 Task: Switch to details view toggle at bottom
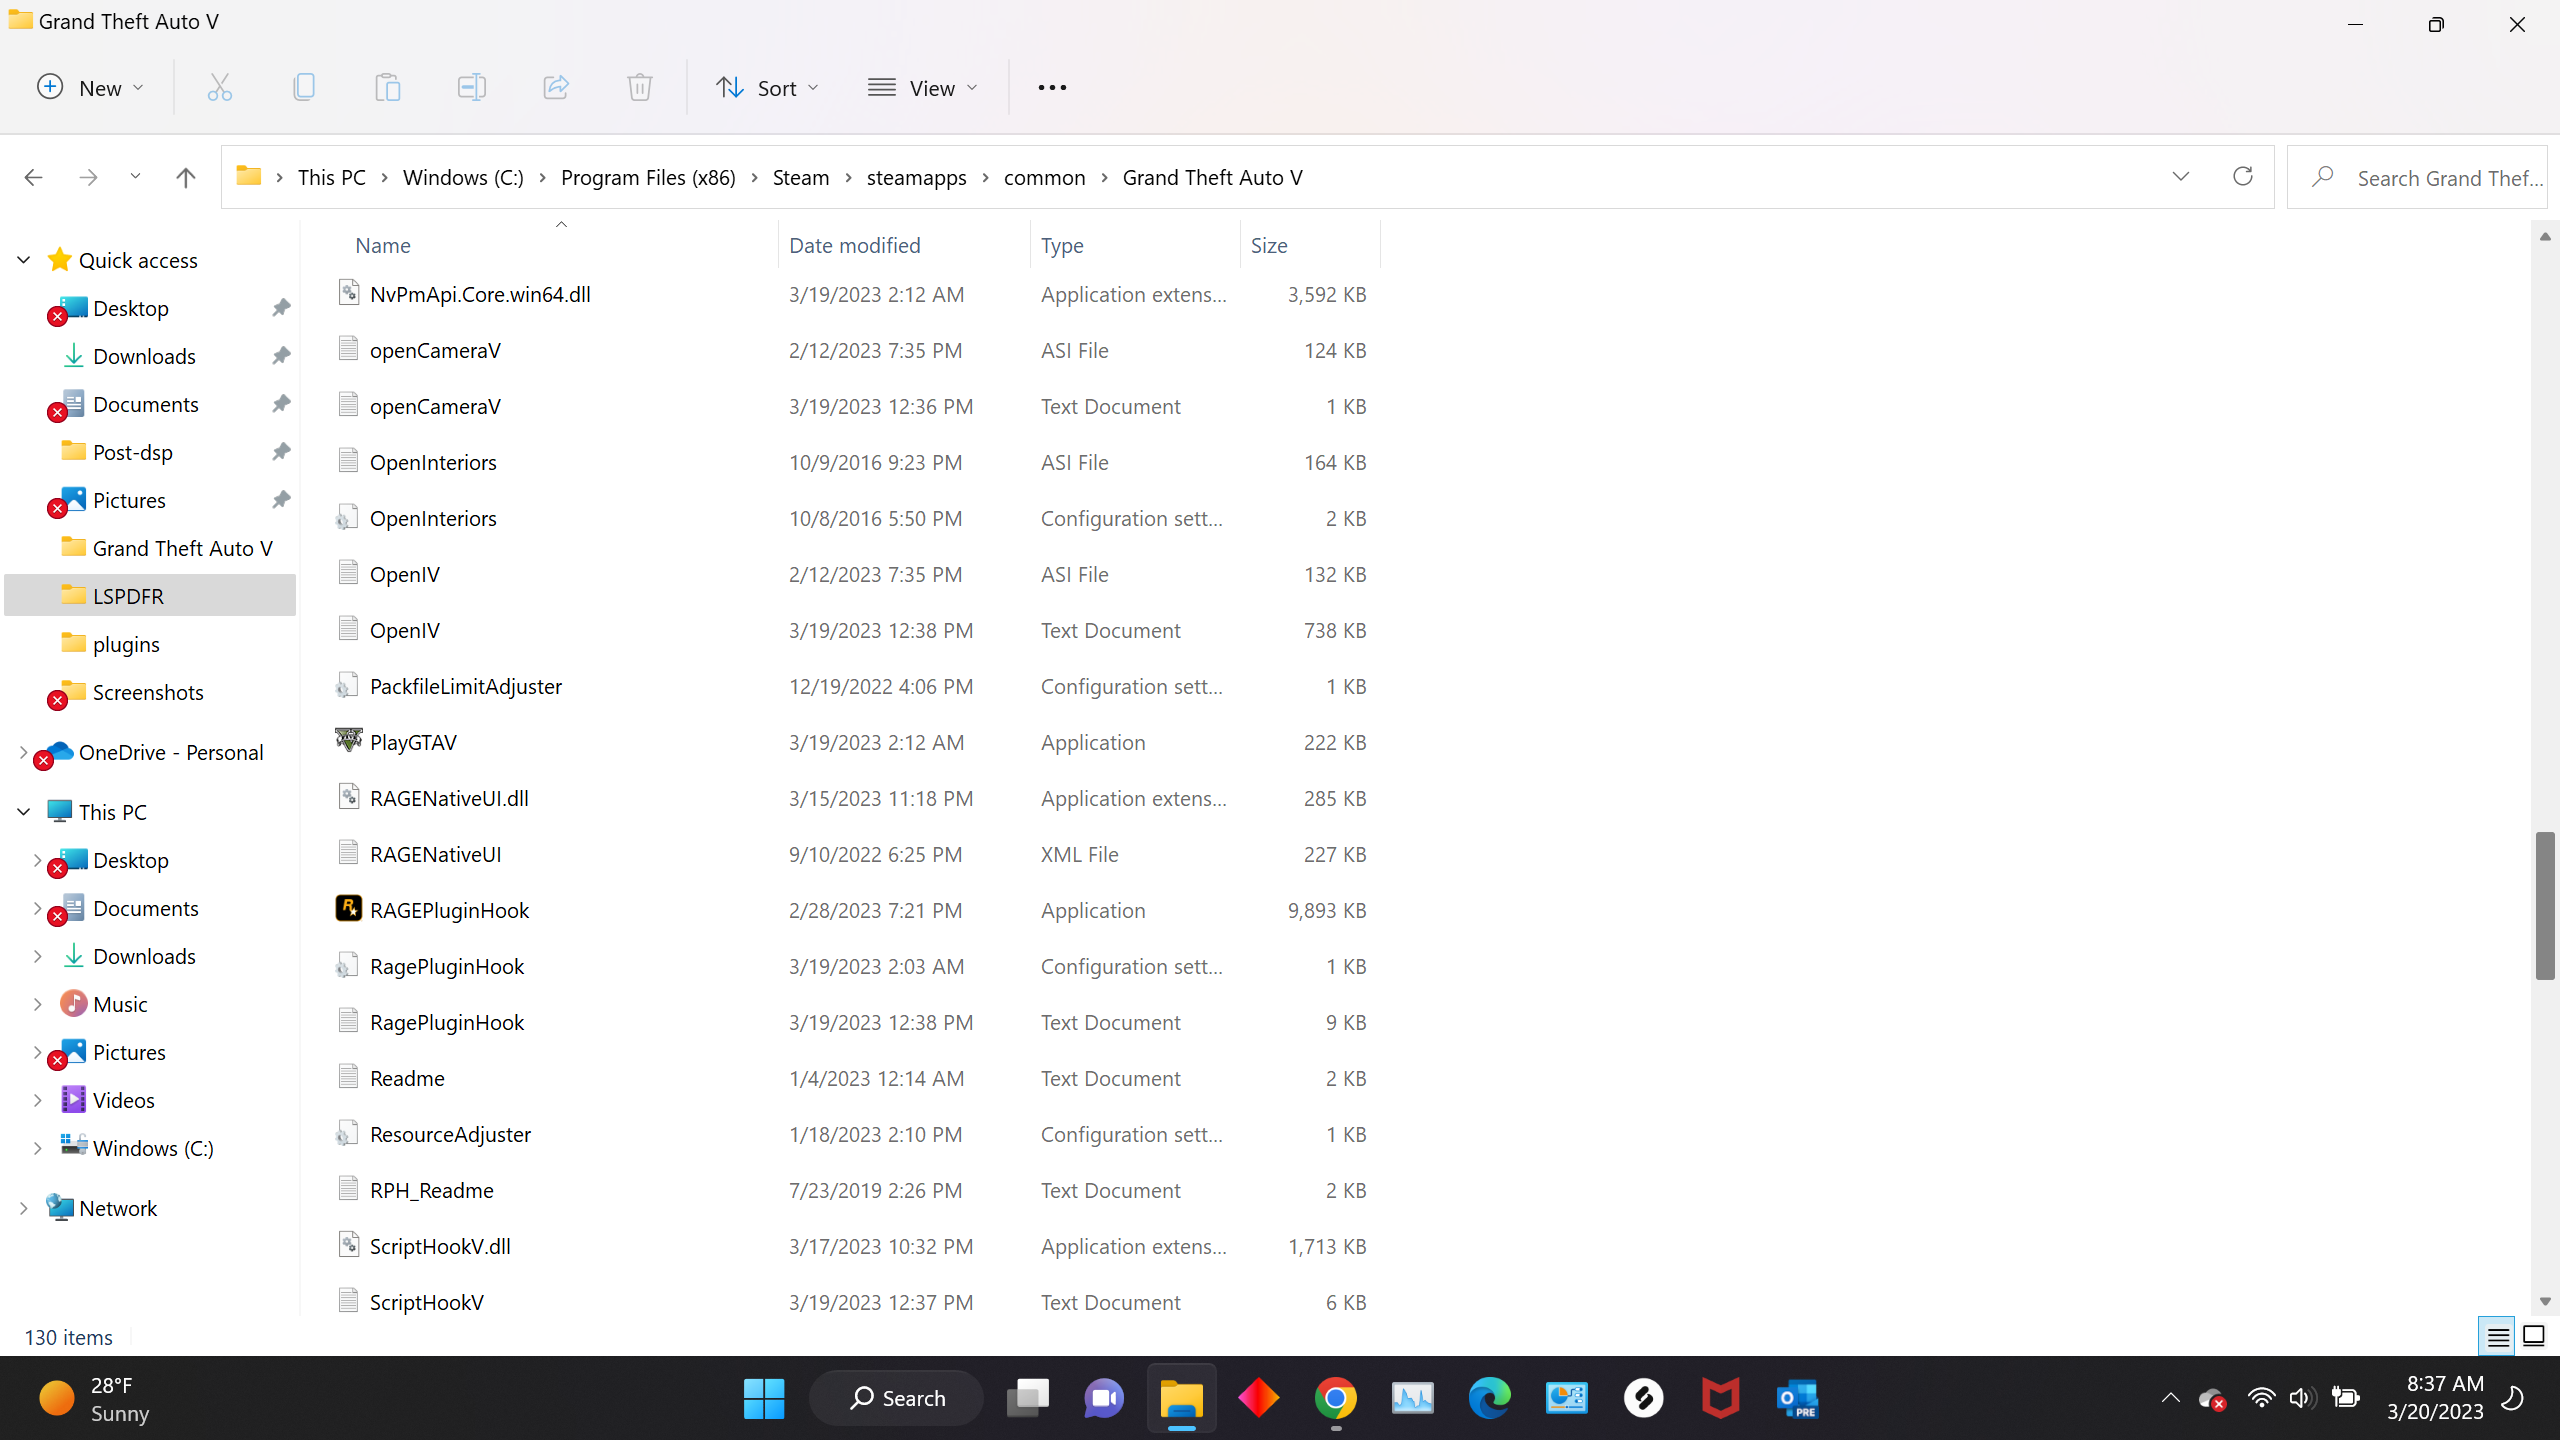2498,1336
